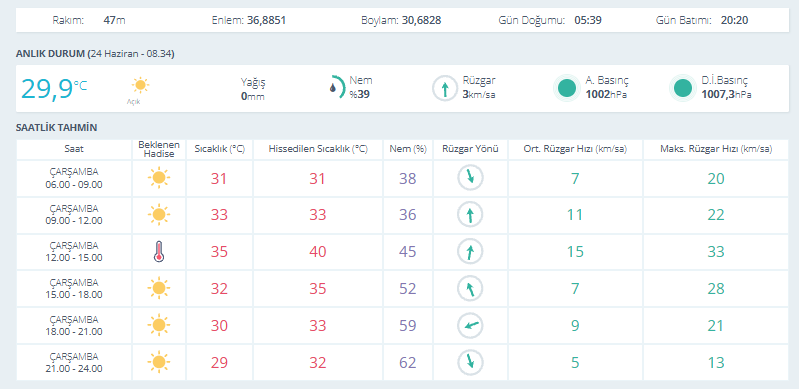799x389 pixels.
Task: Click the Sıcaklık (°C) column header
Action: 220,149
